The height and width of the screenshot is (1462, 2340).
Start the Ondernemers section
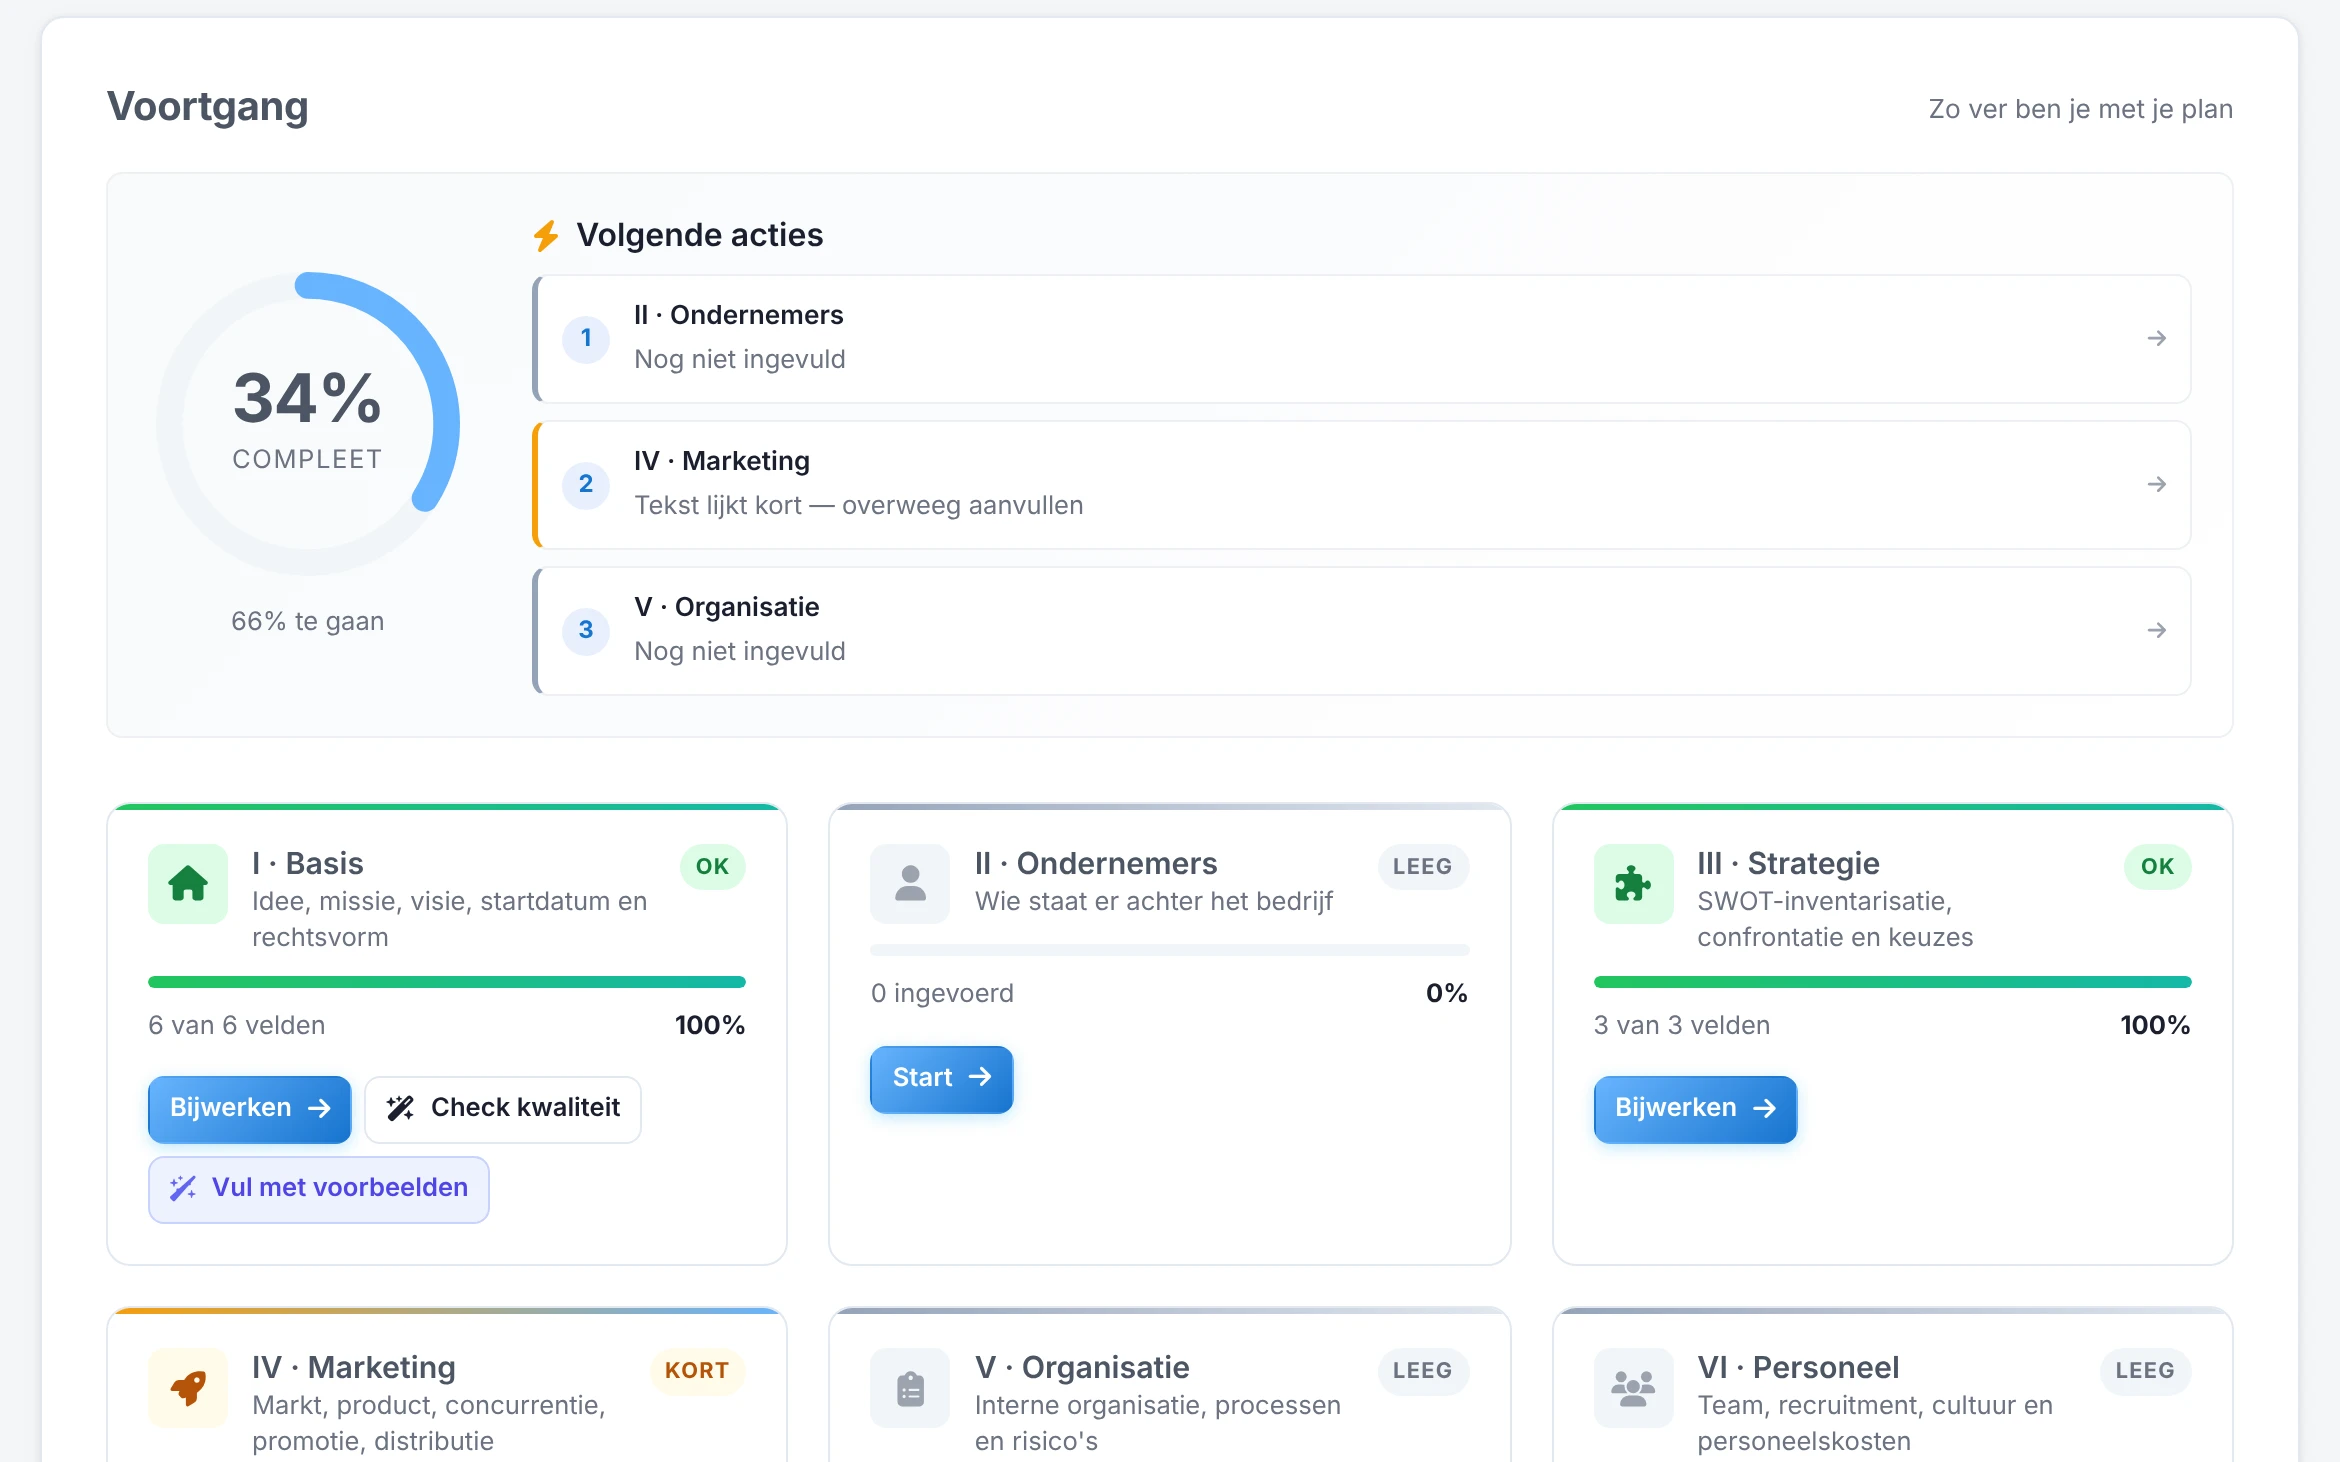941,1079
